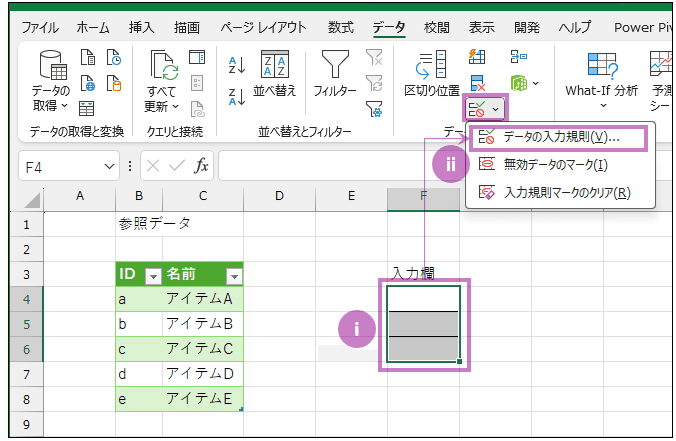Sort descending with the Z-A icon
676x441 pixels.
coord(237,97)
